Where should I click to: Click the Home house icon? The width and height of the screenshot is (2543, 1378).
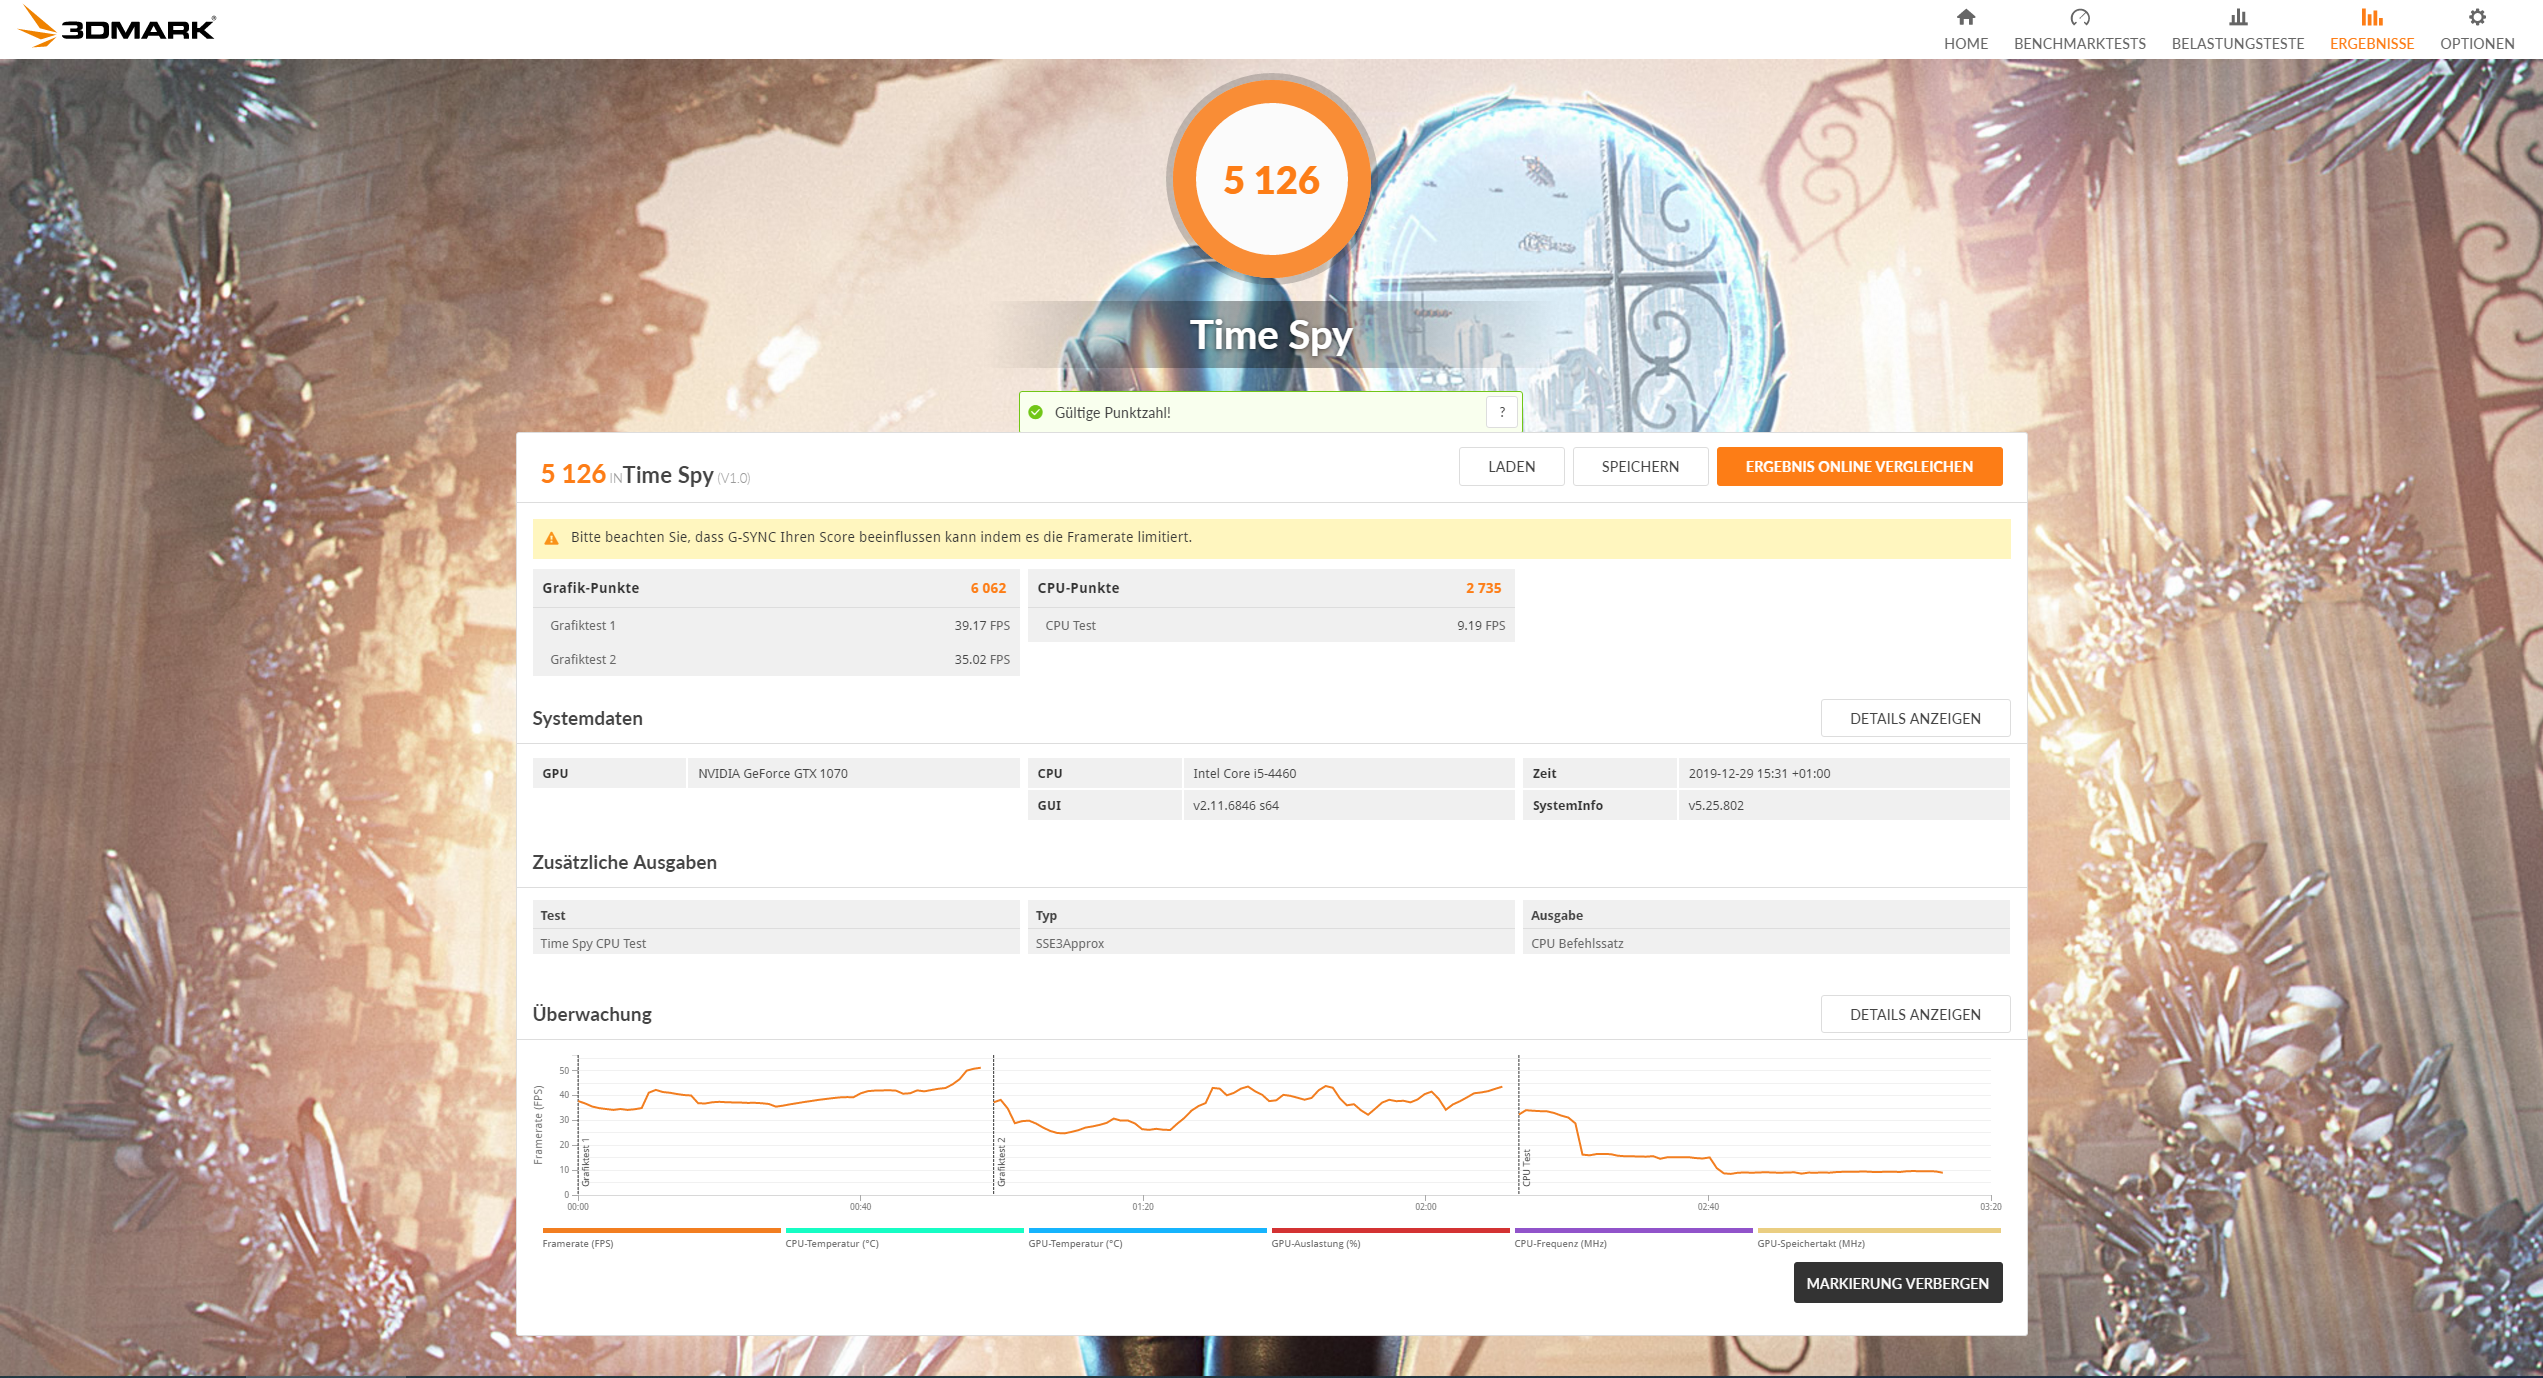1965,17
